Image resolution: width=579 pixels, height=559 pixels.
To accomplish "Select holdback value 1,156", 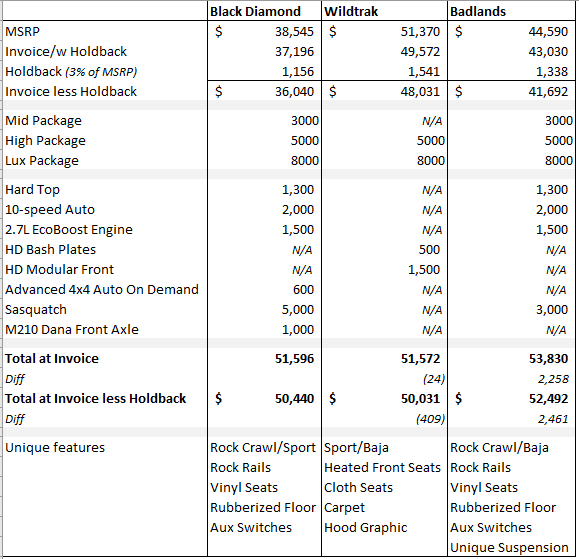I will [298, 71].
